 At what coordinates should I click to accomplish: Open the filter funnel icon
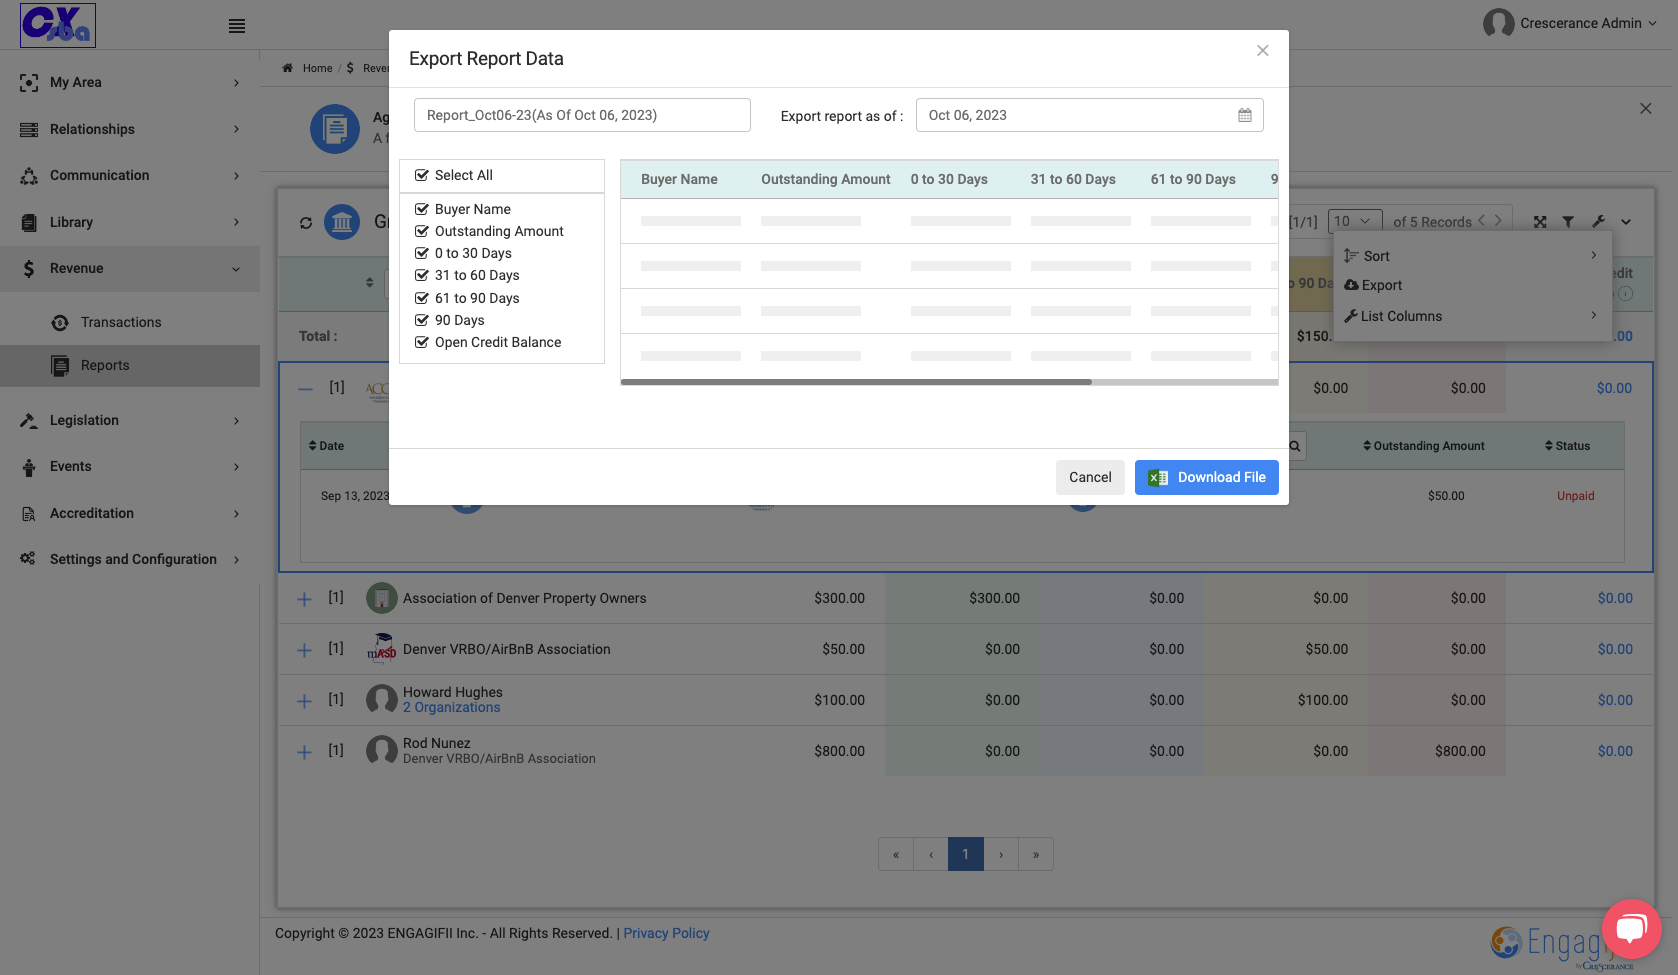[1568, 222]
